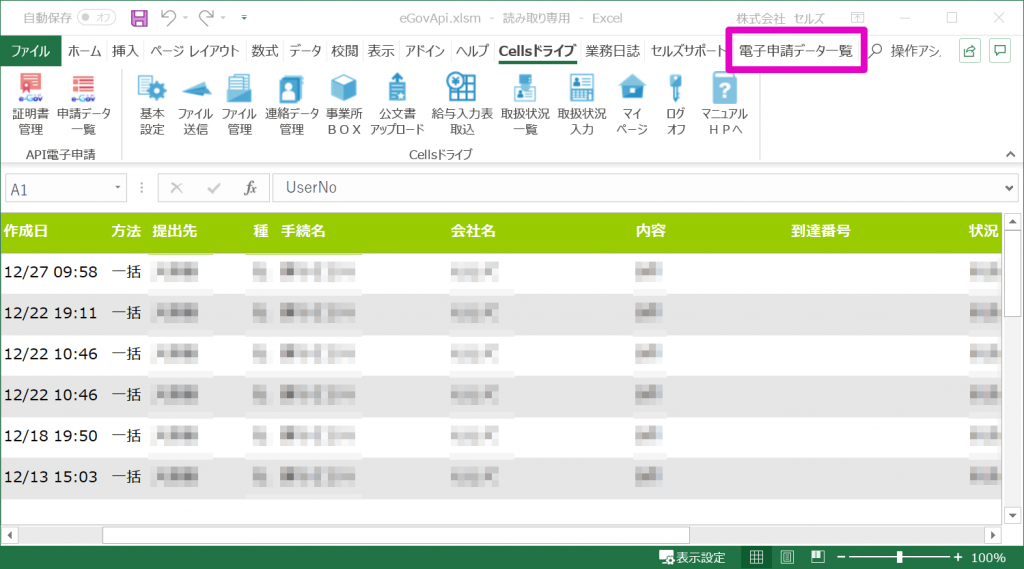
Task: Click the 操作アシスト search icon
Action: pyautogui.click(x=876, y=51)
